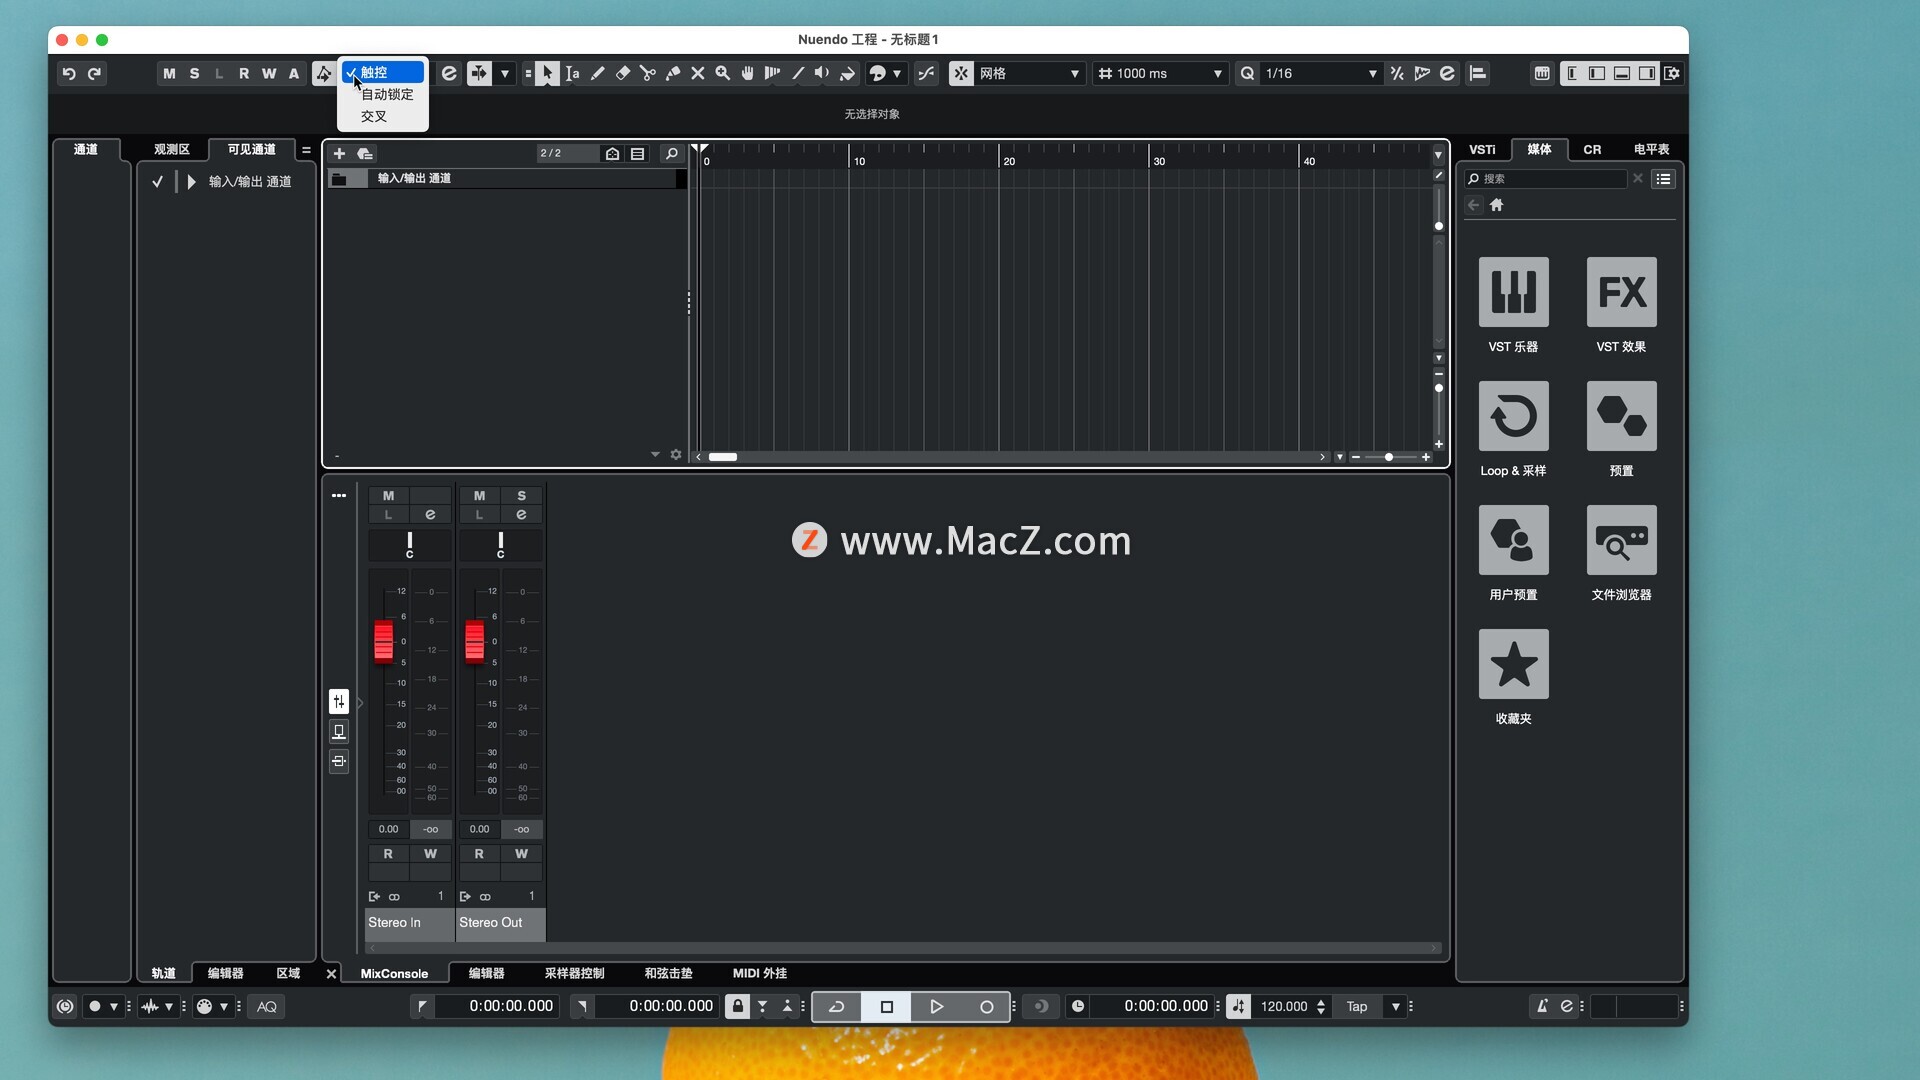
Task: Open the ruler display format dropdown arrow
Action: tap(1438, 155)
